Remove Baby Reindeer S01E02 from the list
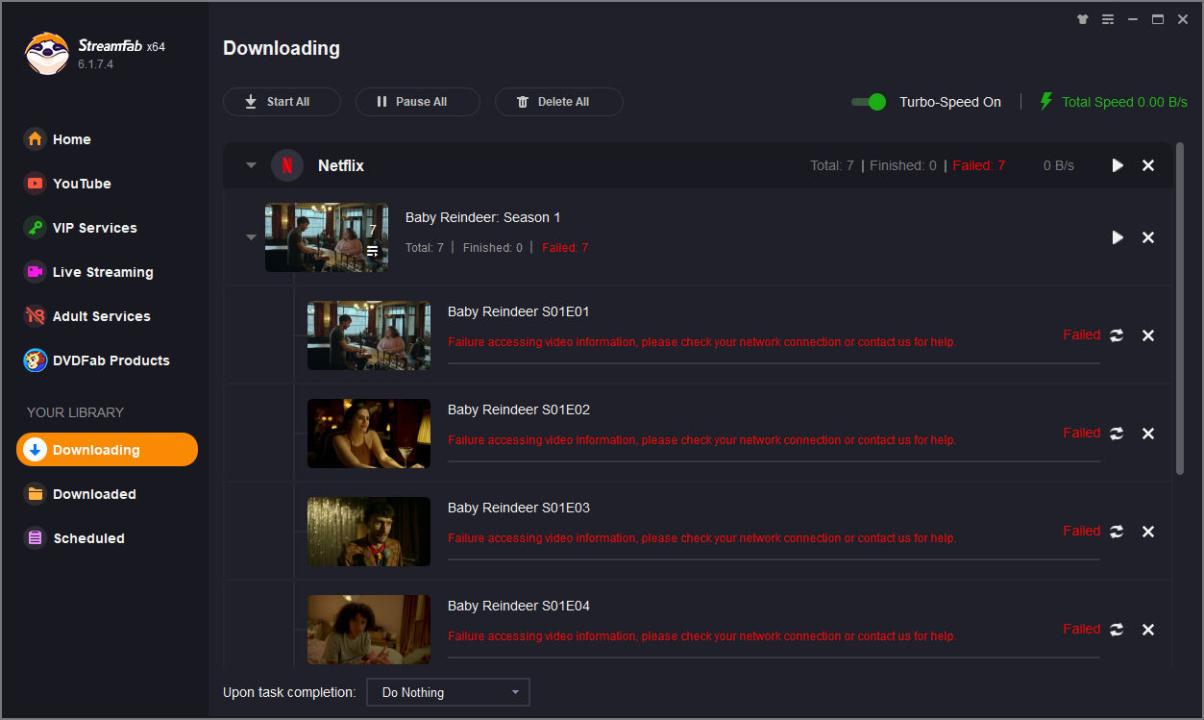Image resolution: width=1204 pixels, height=720 pixels. point(1148,434)
